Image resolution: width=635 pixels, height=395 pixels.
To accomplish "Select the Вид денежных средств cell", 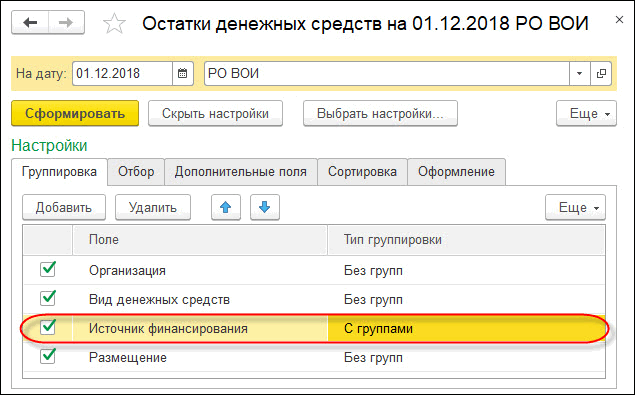I will (x=200, y=299).
